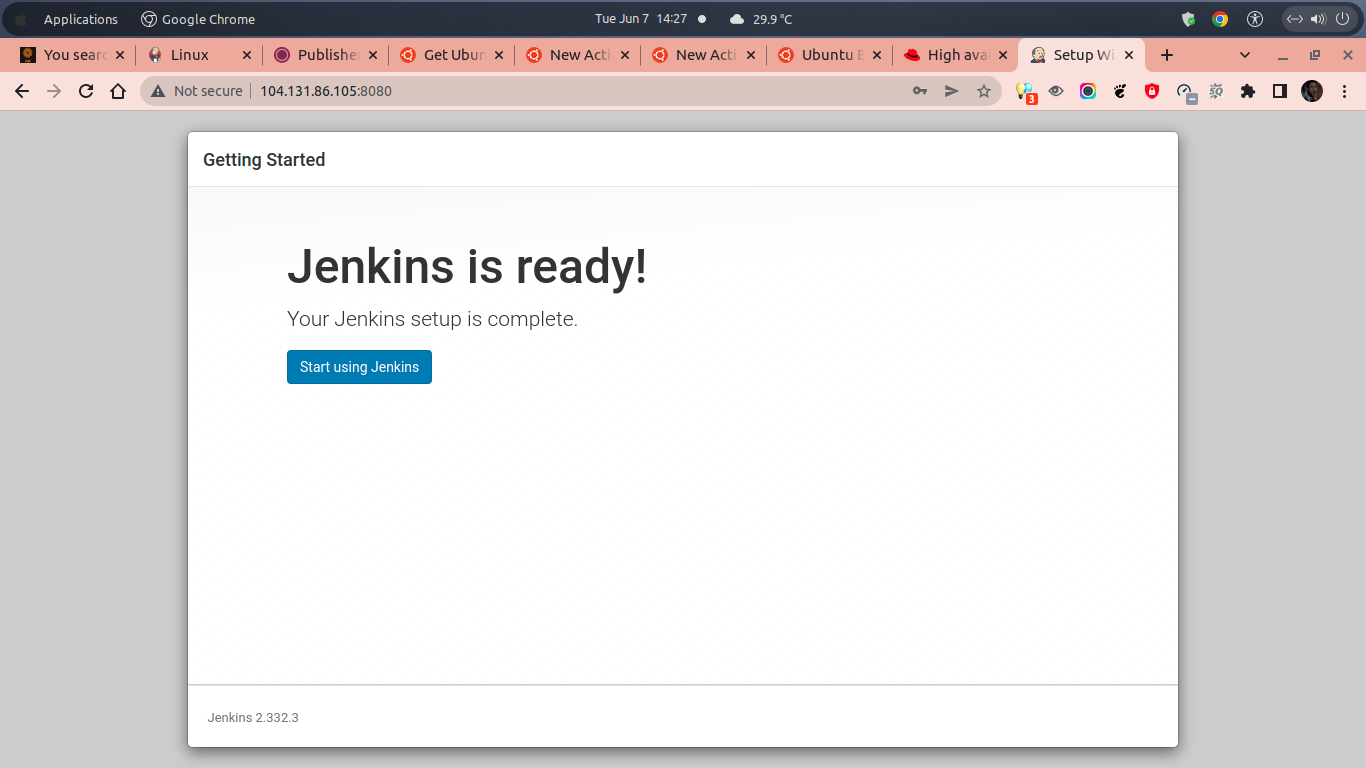Screen dimensions: 1366x768
Task: Open the clock showing Tue Jun 7 14:27
Action: click(641, 19)
